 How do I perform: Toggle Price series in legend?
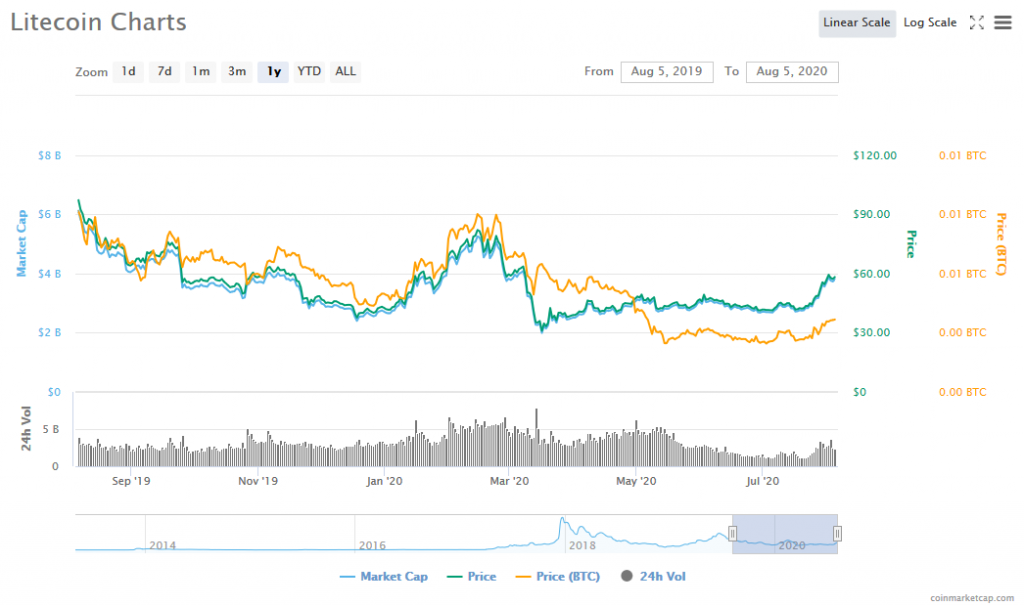pyautogui.click(x=472, y=577)
